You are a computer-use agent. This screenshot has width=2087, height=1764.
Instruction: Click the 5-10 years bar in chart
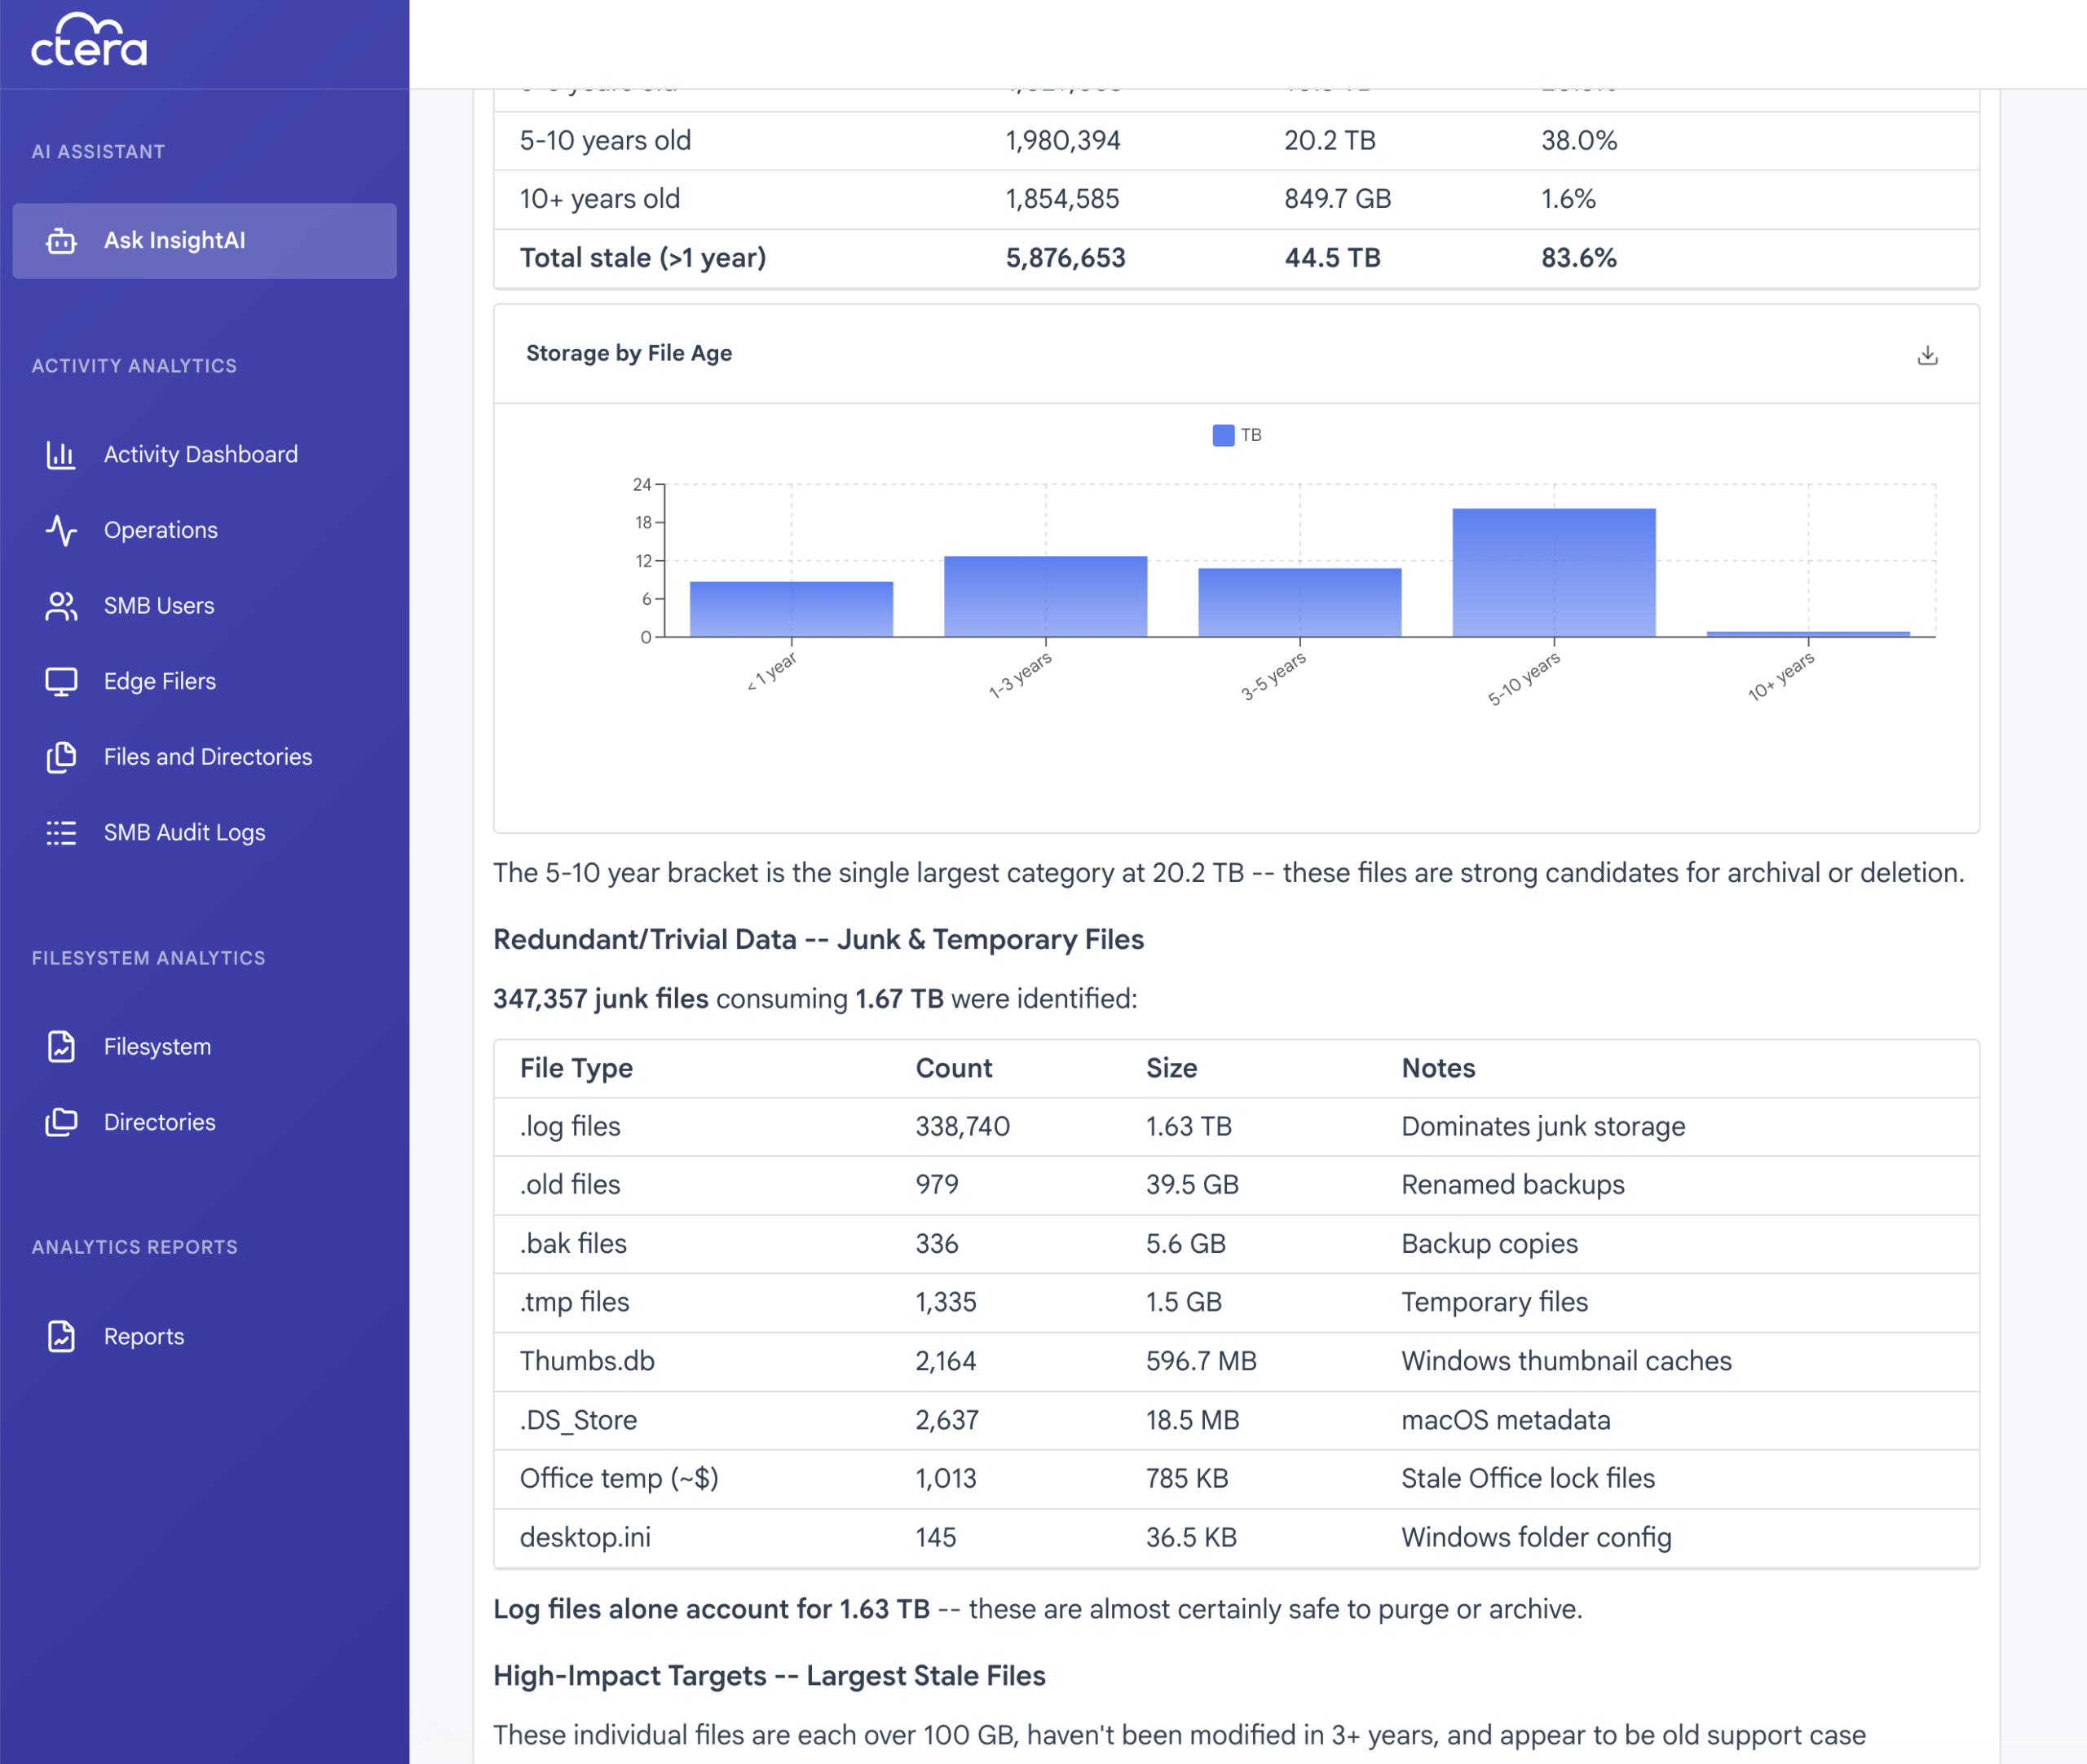[x=1553, y=572]
